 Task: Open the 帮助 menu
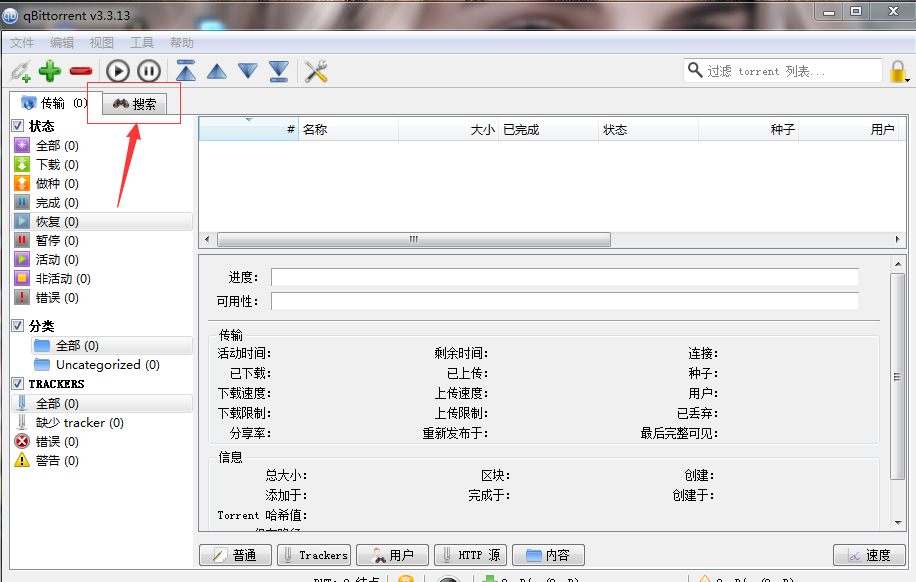pyautogui.click(x=181, y=43)
